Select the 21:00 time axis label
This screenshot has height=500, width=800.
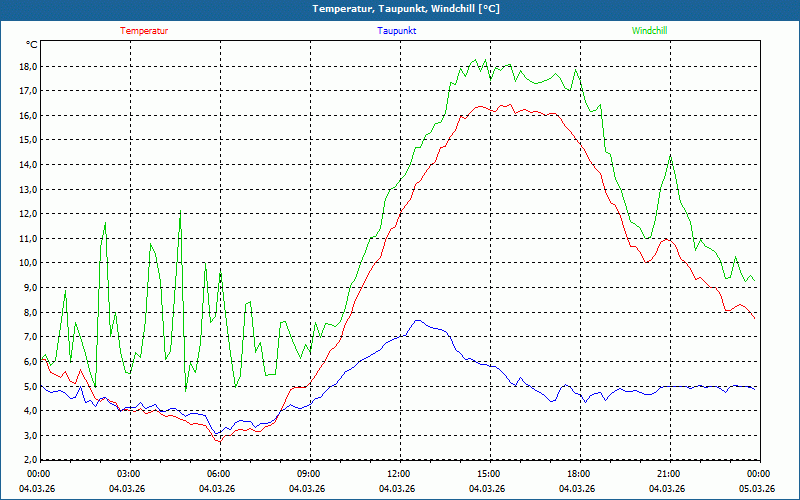(x=669, y=474)
